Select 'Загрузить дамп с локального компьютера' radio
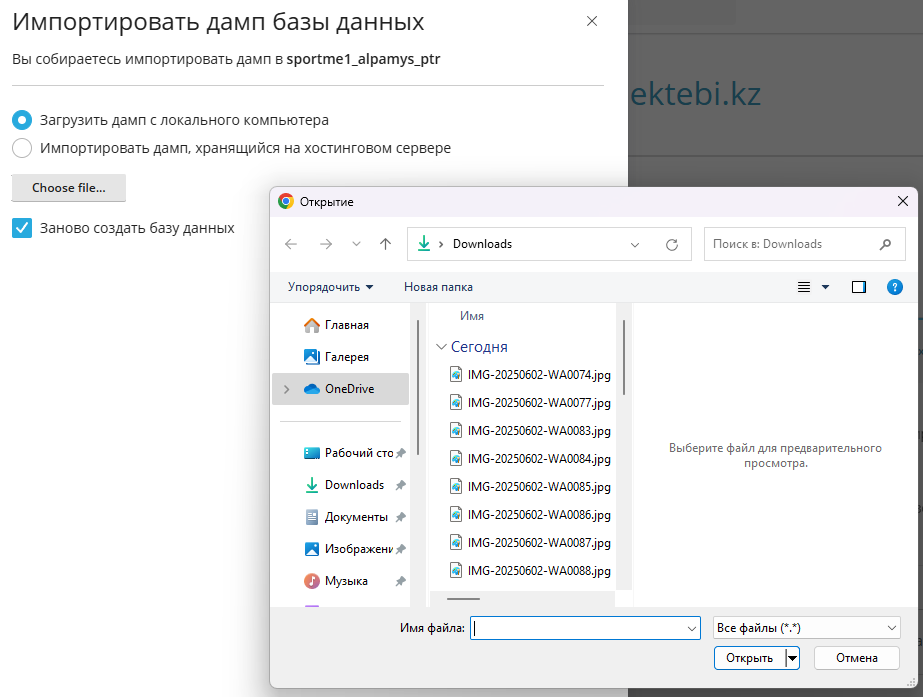The image size is (923, 697). (x=22, y=120)
